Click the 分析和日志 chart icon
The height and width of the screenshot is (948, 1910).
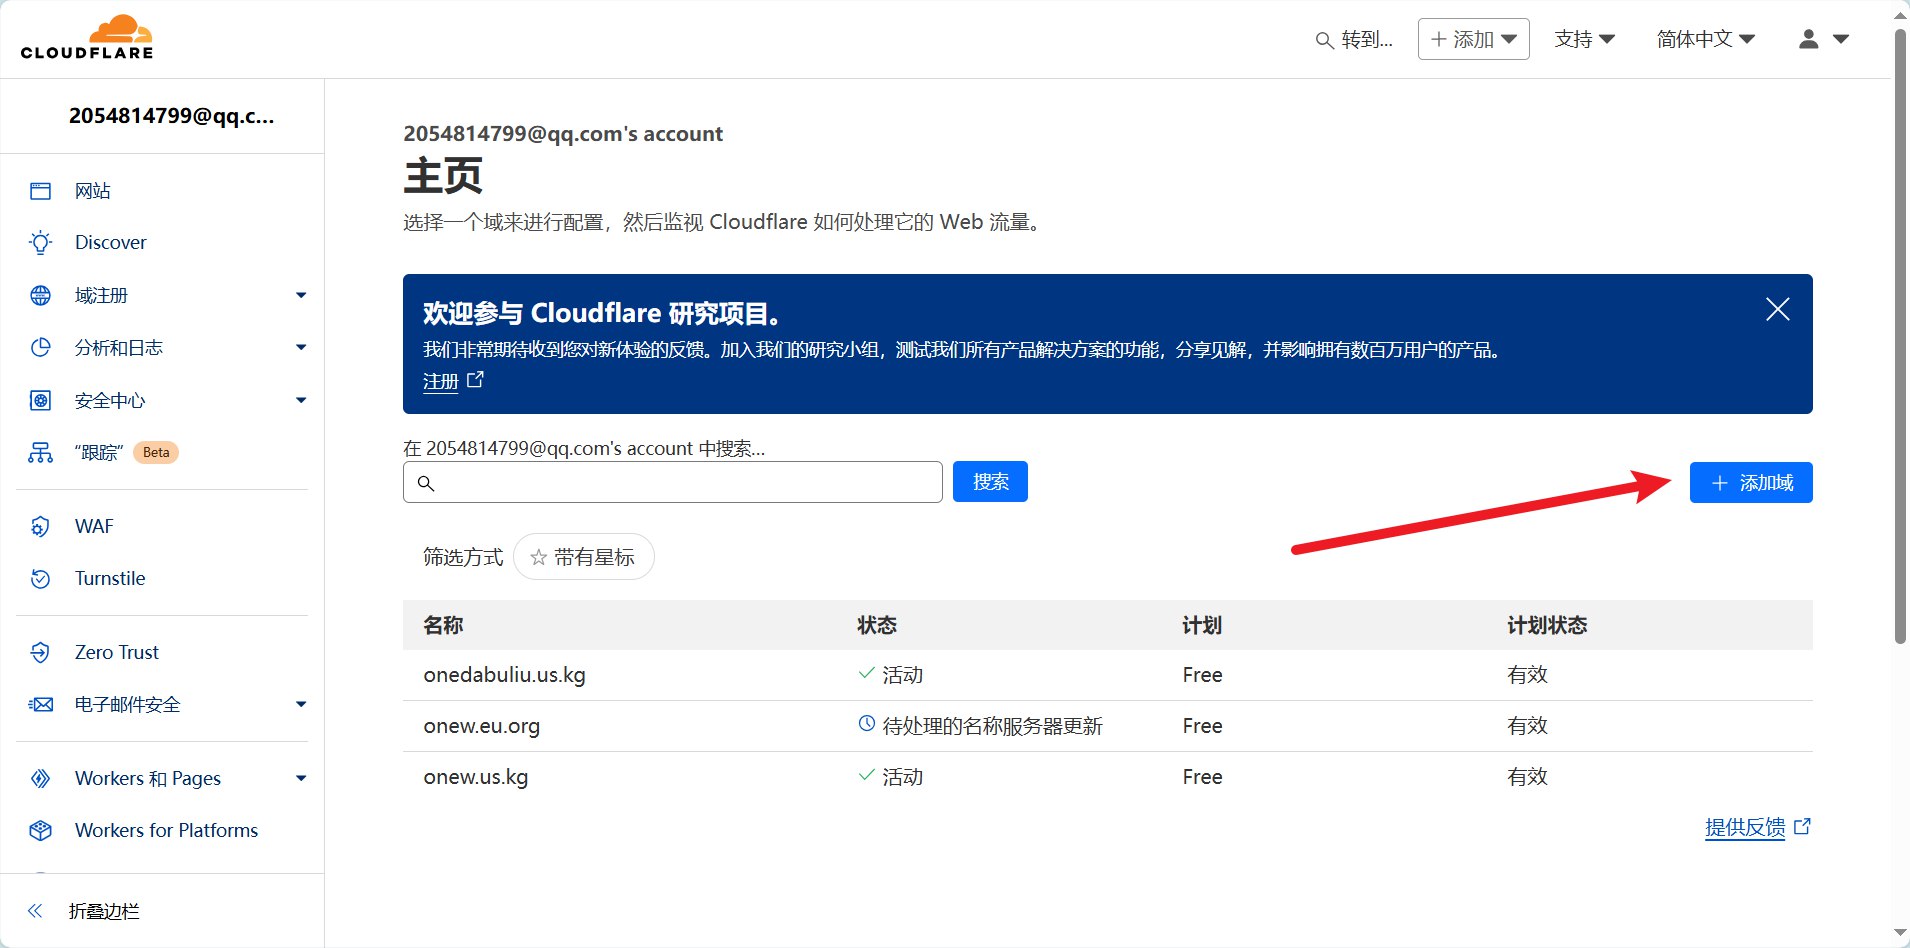40,347
